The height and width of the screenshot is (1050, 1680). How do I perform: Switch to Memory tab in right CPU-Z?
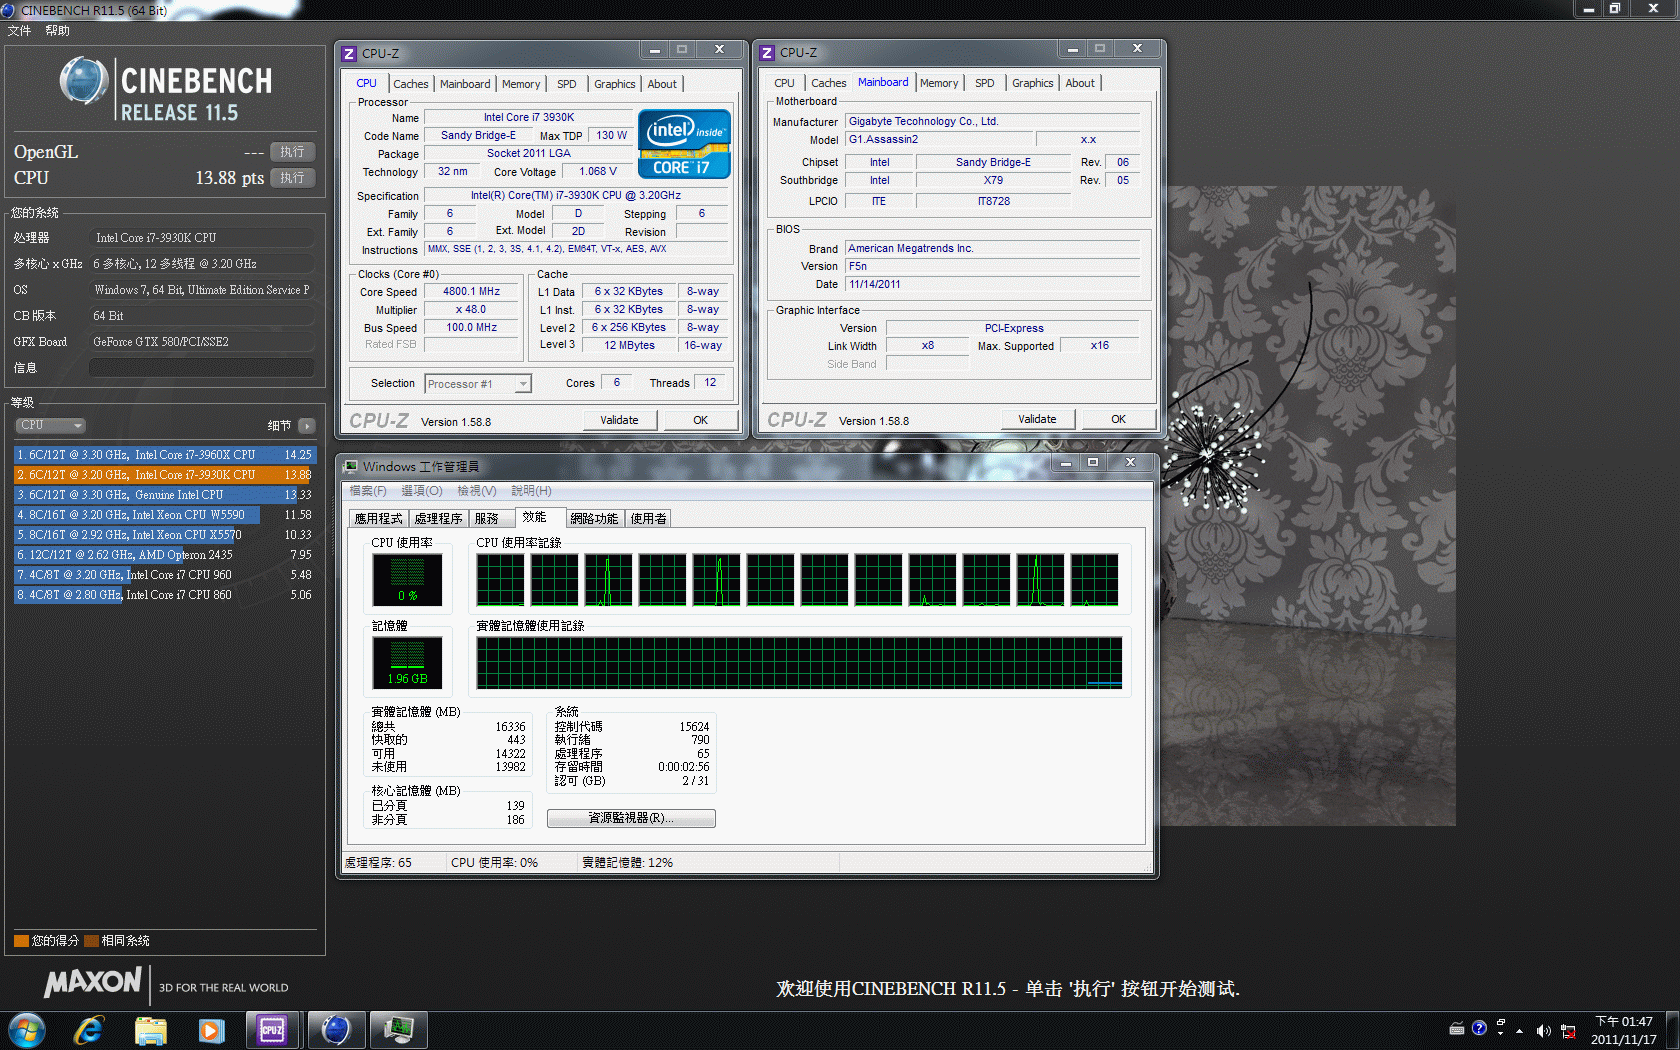click(939, 83)
